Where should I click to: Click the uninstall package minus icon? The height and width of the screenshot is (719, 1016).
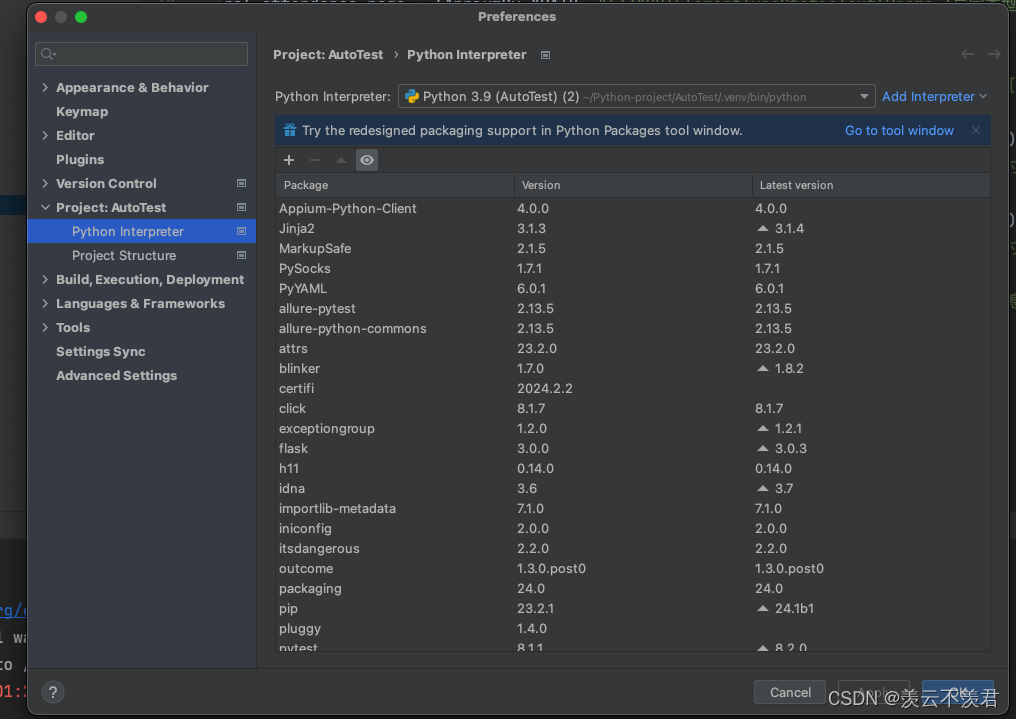[315, 160]
